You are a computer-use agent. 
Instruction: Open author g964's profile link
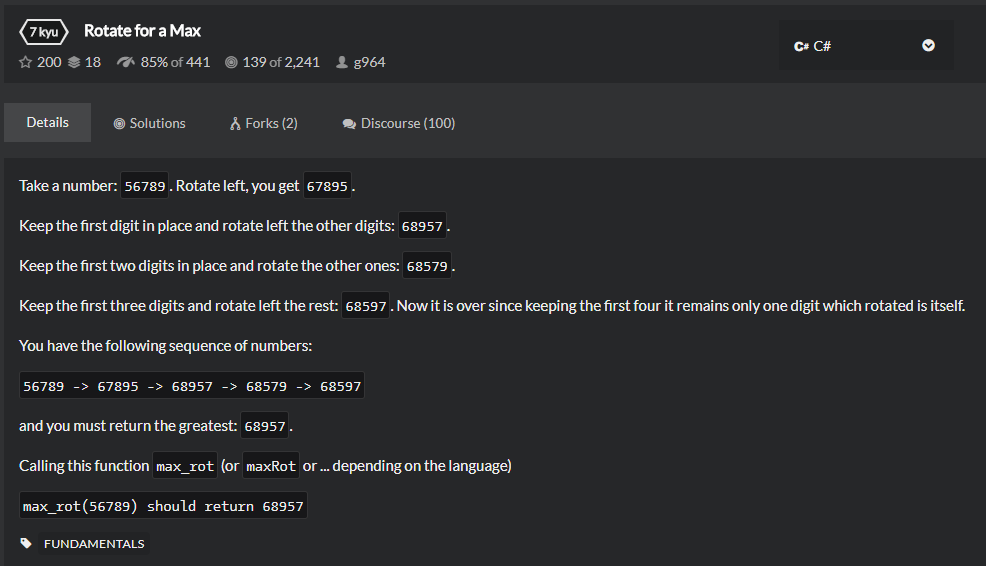[369, 62]
